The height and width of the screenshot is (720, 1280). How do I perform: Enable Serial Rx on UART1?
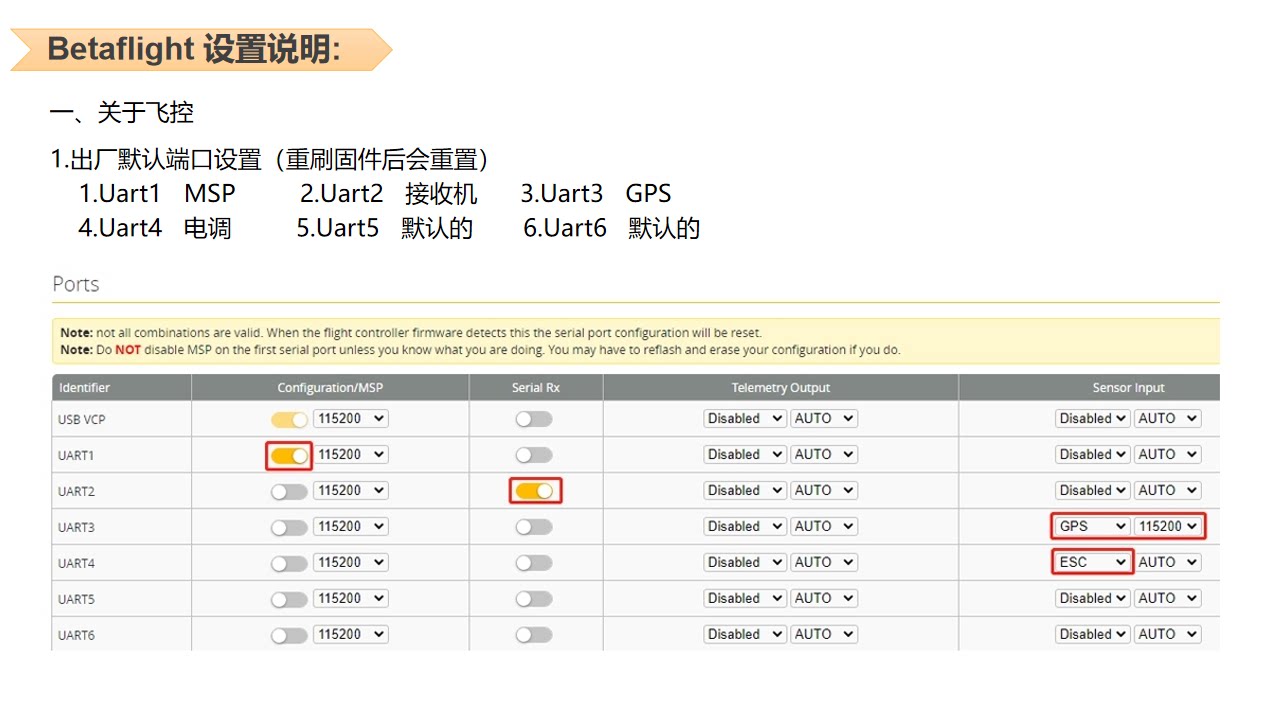coord(534,455)
